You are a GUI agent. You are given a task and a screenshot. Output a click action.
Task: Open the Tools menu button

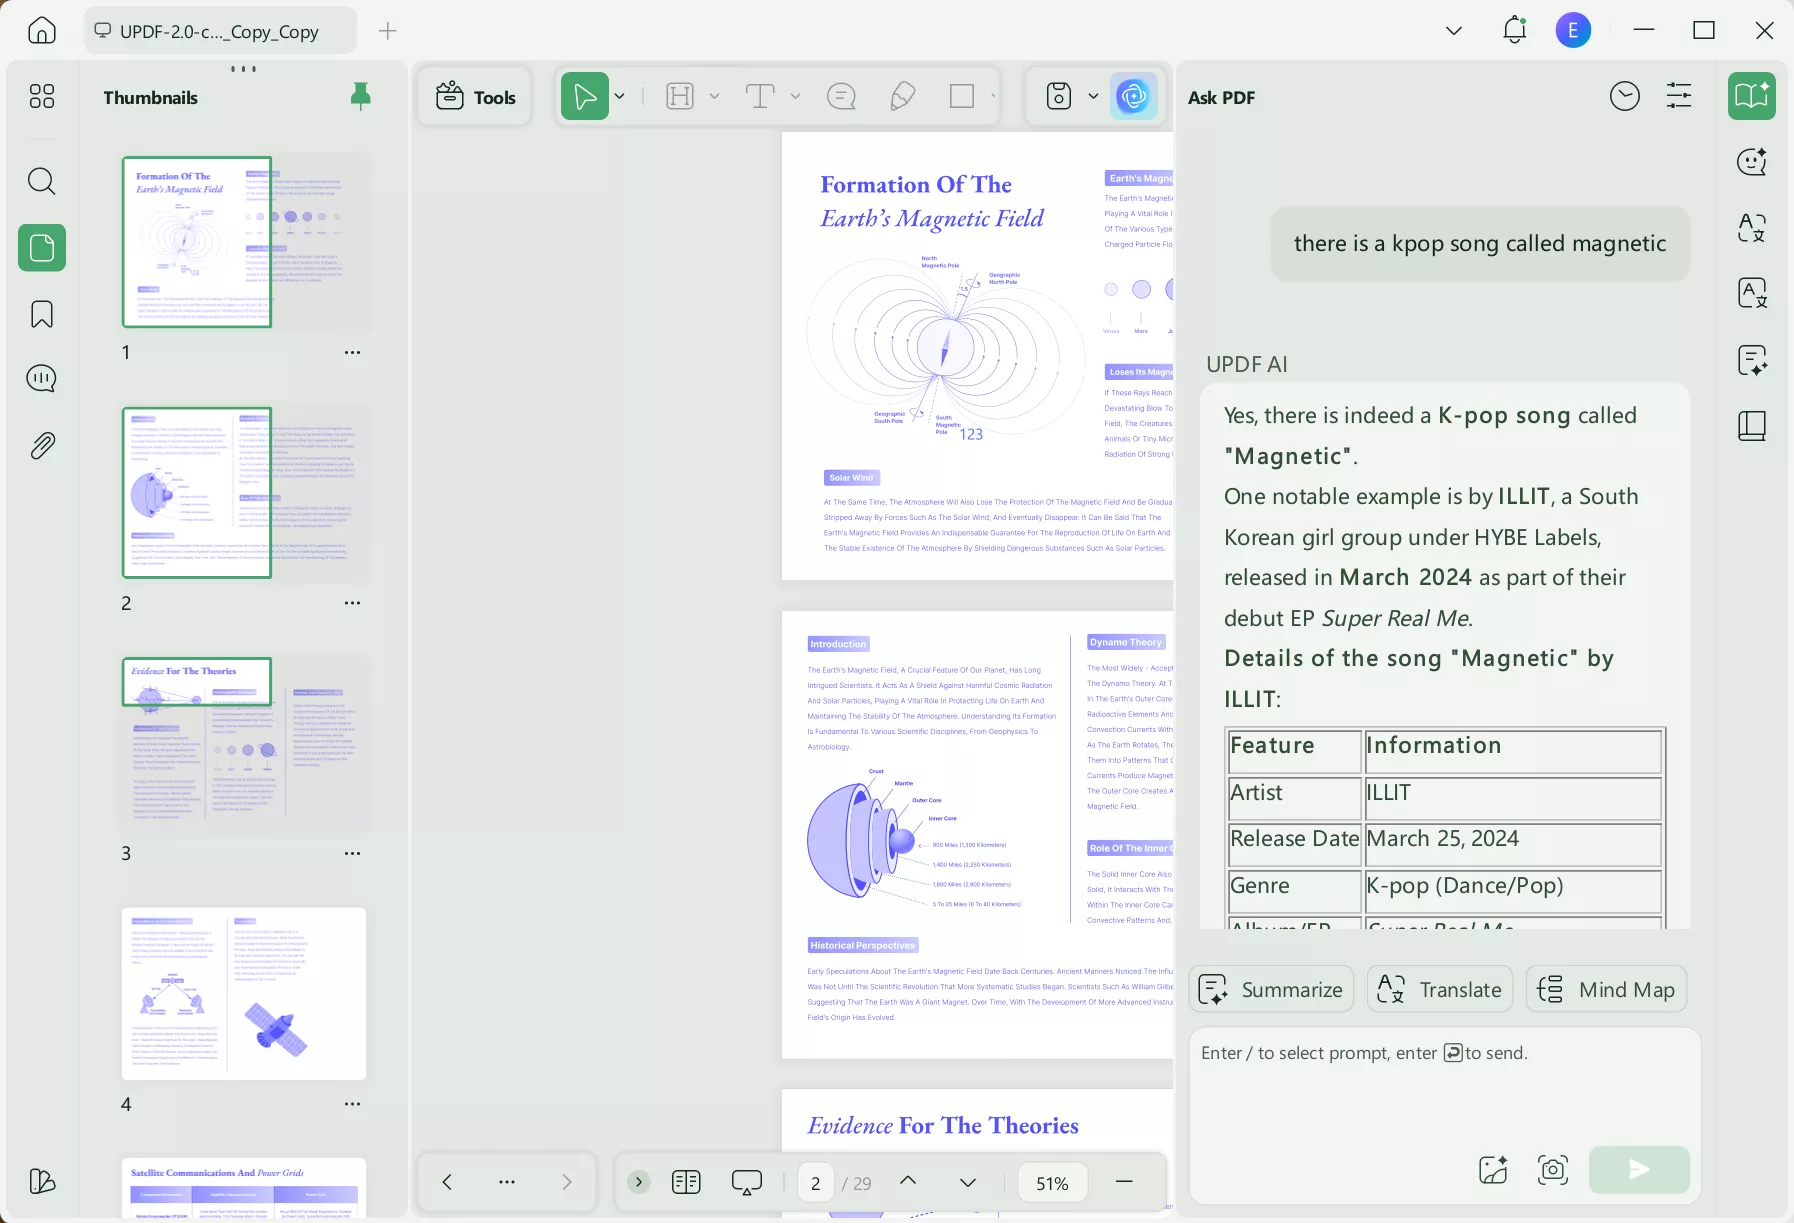tap(476, 97)
